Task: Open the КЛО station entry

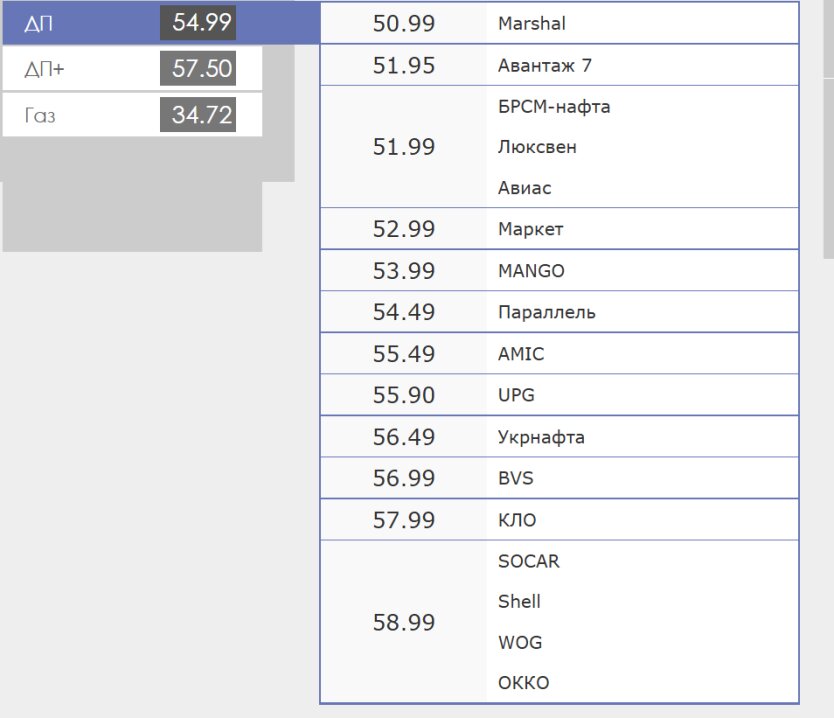Action: 517,520
